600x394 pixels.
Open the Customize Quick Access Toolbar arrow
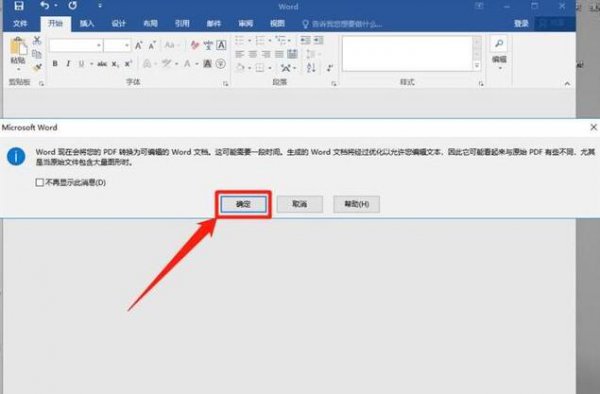(x=99, y=6)
